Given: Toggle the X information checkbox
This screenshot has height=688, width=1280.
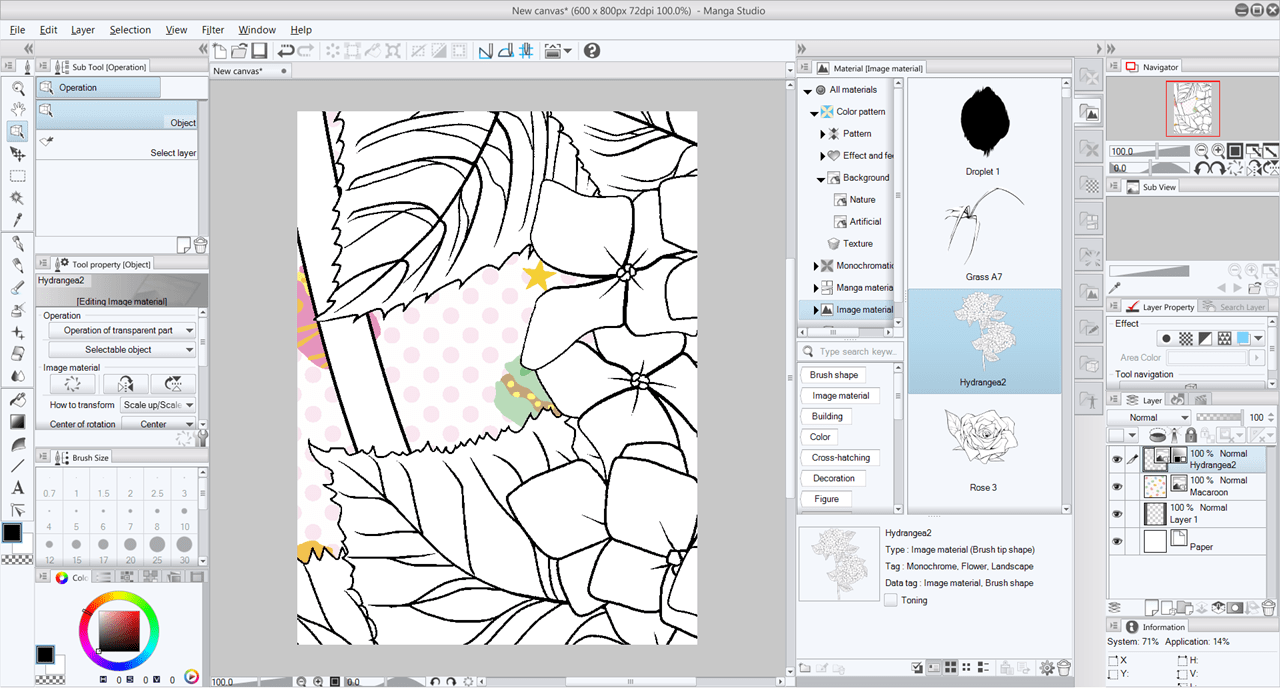Looking at the screenshot, I should pos(1113,661).
